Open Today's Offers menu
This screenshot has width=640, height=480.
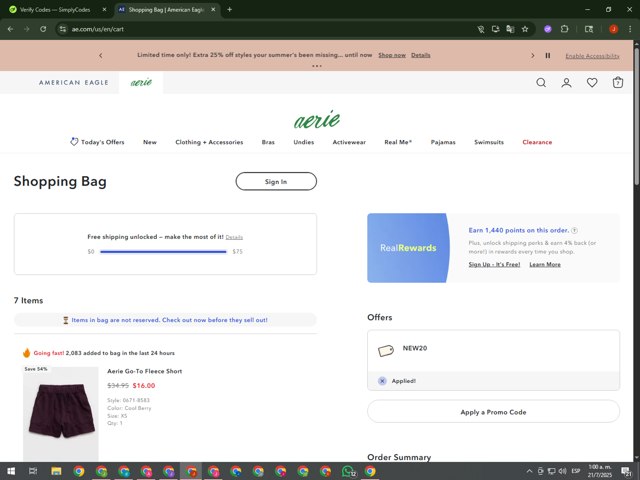click(97, 142)
